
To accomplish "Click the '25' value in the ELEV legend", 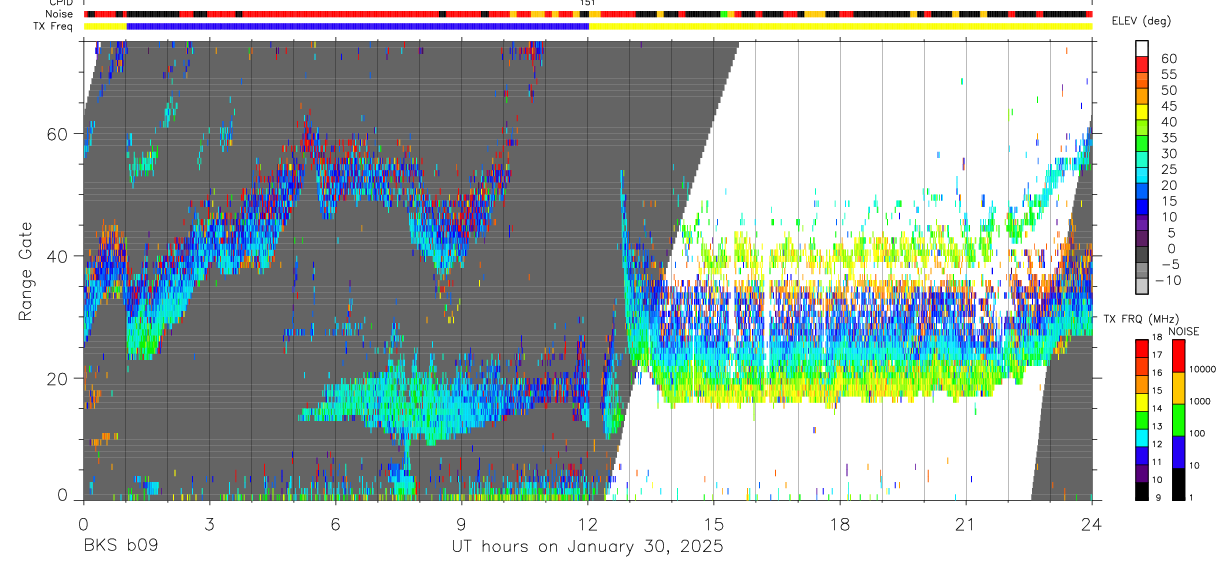I will 1167,169.
